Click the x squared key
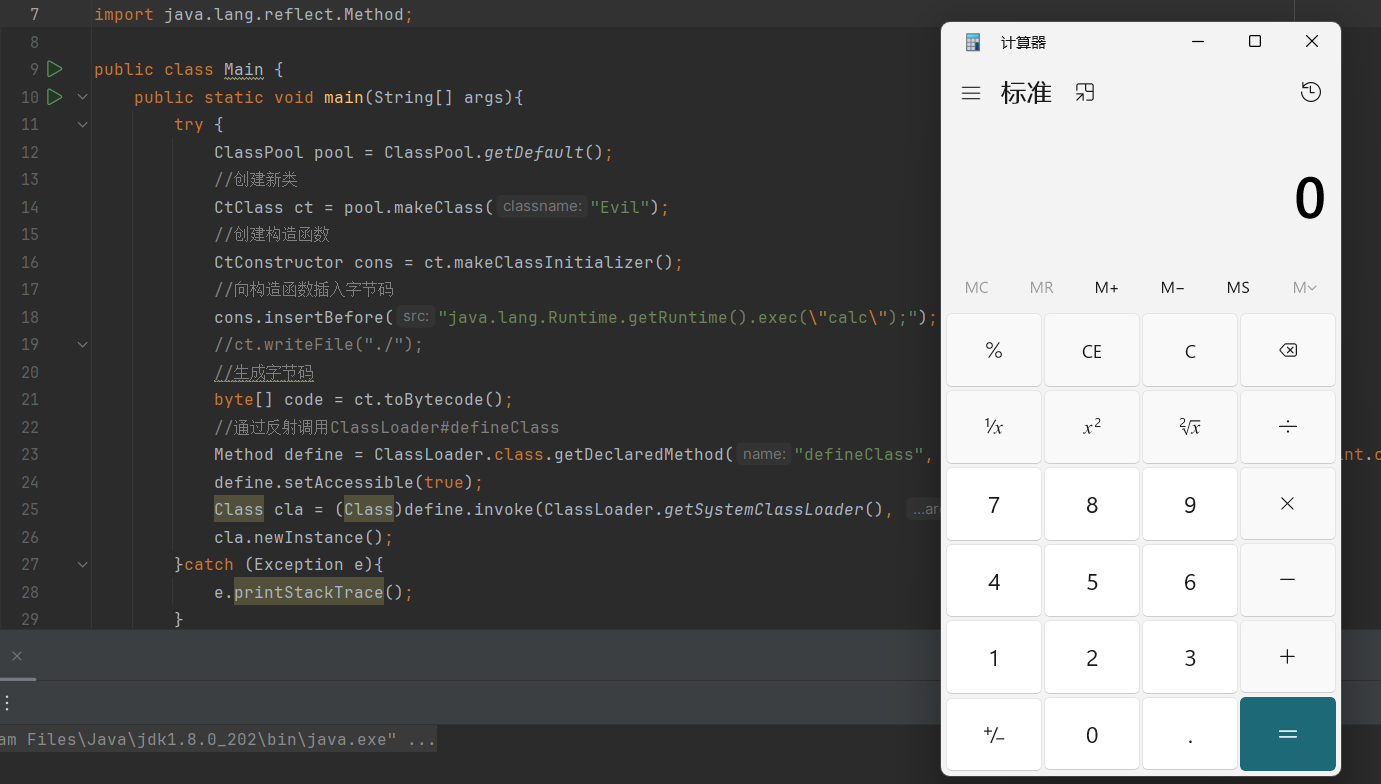The width and height of the screenshot is (1381, 784). click(x=1092, y=427)
